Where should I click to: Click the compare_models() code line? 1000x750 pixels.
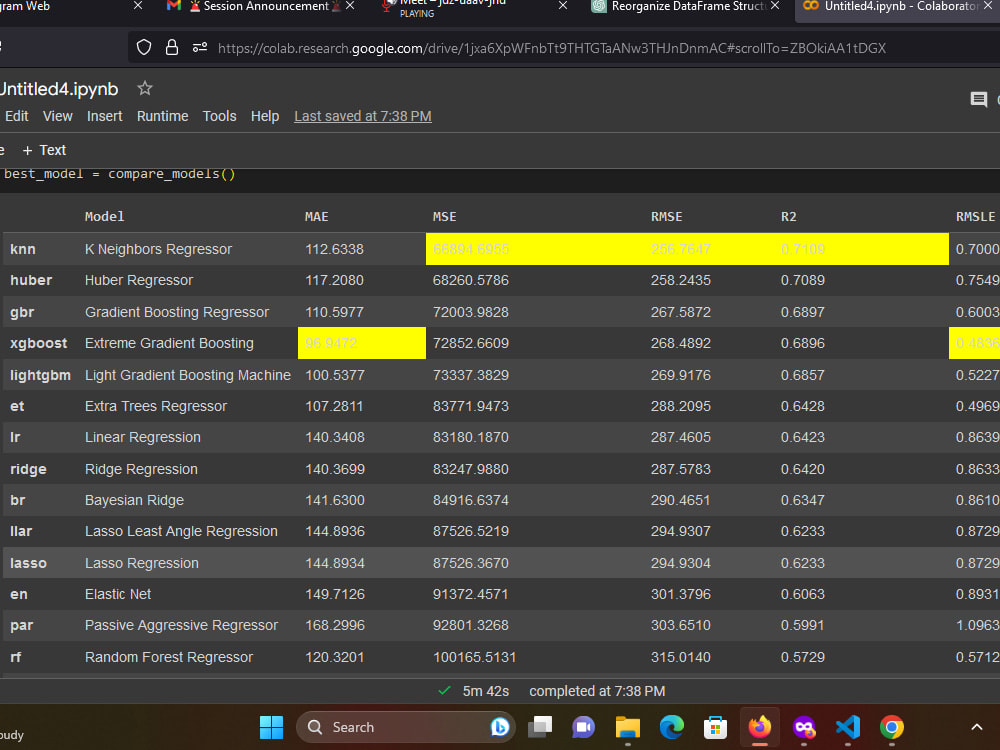tap(120, 173)
